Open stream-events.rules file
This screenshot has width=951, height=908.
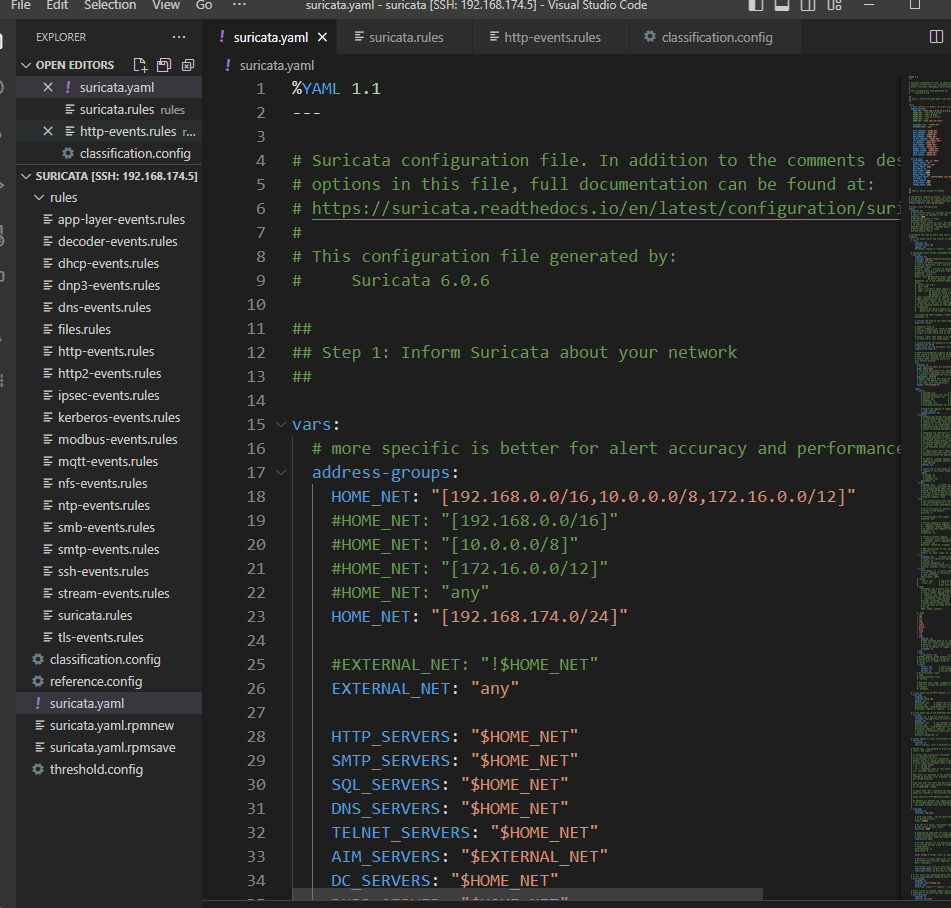click(109, 593)
